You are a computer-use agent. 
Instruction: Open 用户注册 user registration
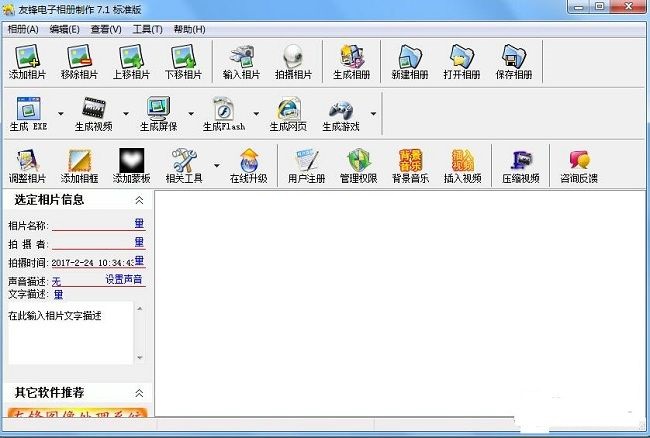[x=306, y=166]
